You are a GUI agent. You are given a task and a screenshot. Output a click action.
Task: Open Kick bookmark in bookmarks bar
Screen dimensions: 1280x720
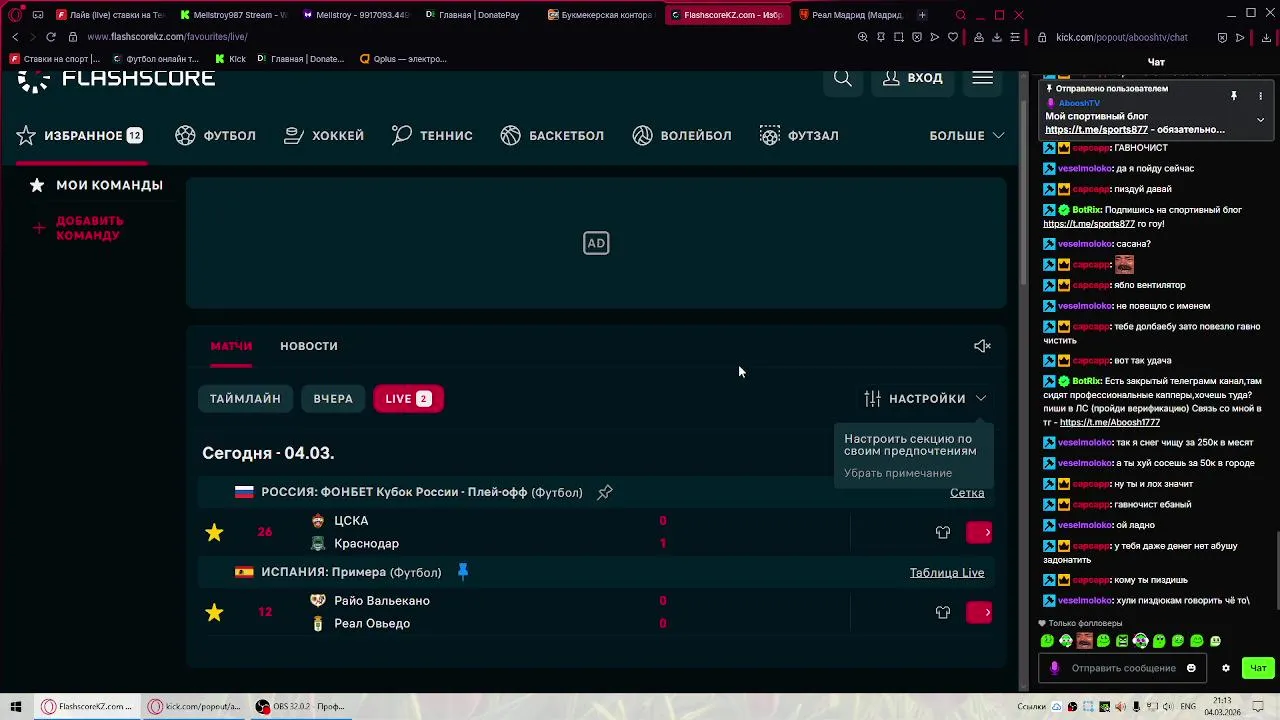[231, 59]
